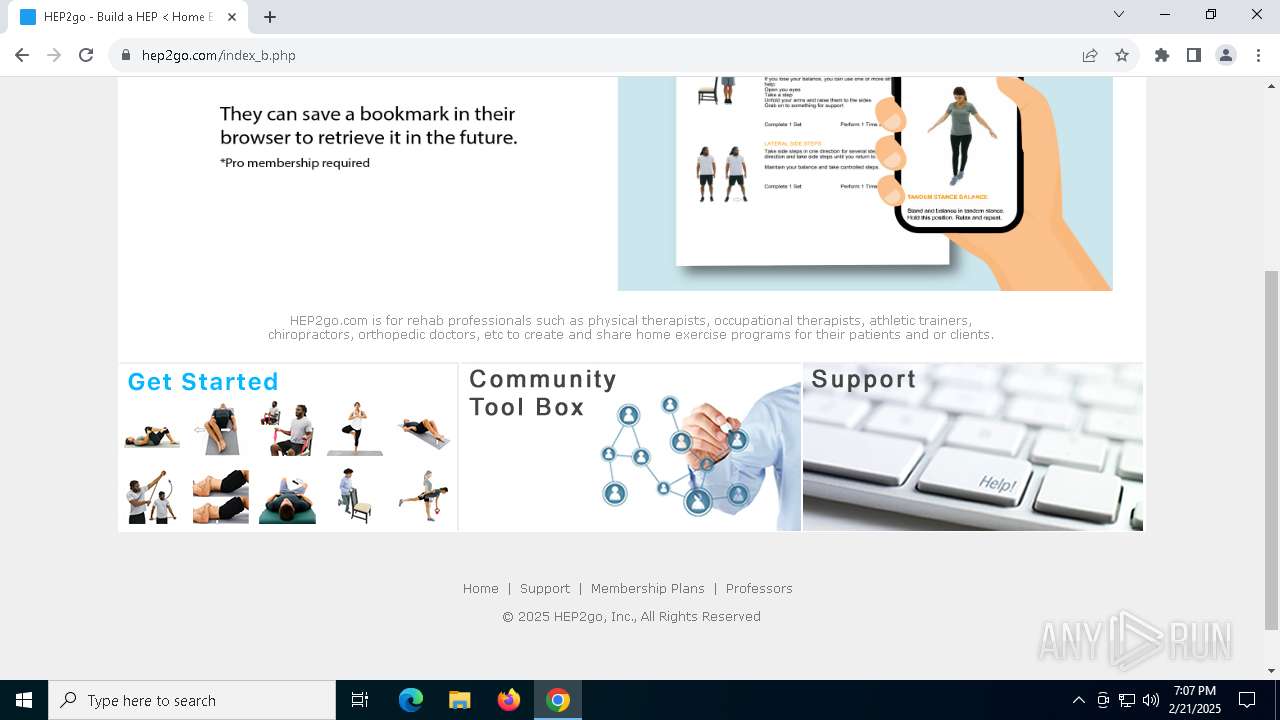Show hidden system tray icons
The width and height of the screenshot is (1280, 720).
pyautogui.click(x=1078, y=700)
